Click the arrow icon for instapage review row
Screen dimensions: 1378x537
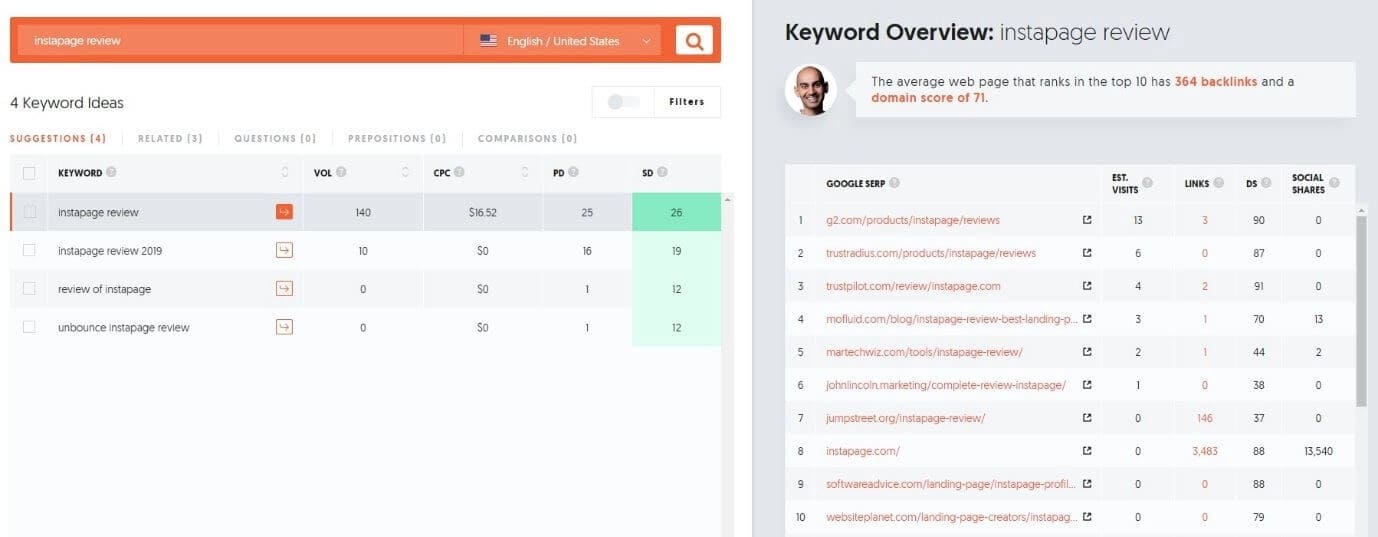click(284, 212)
